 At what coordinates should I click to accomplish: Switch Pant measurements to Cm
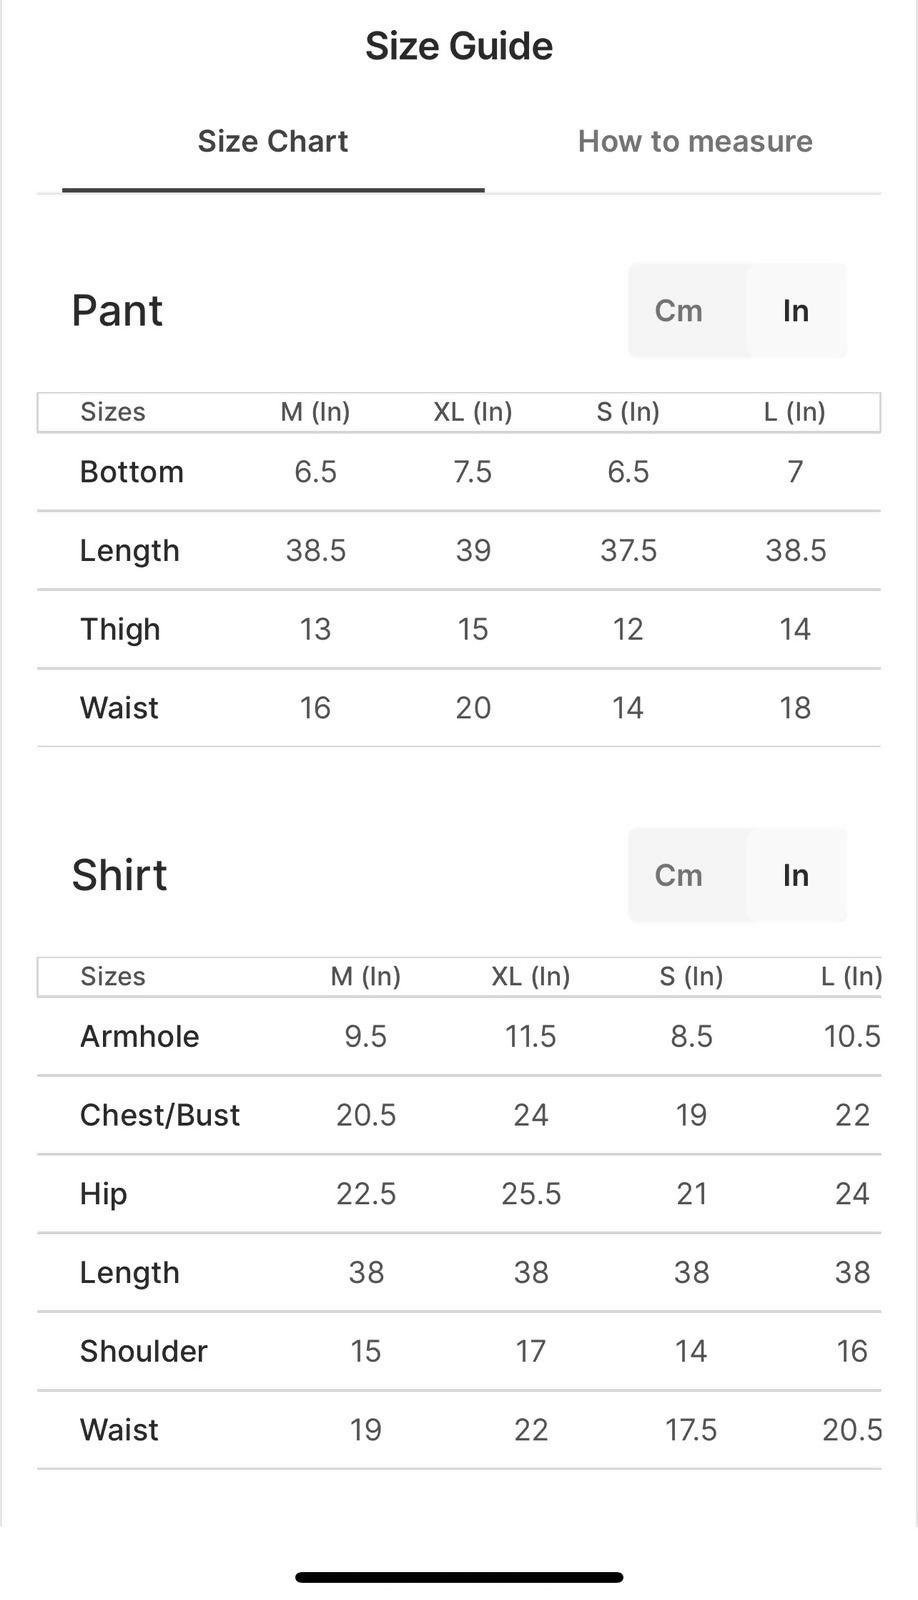[x=679, y=311]
